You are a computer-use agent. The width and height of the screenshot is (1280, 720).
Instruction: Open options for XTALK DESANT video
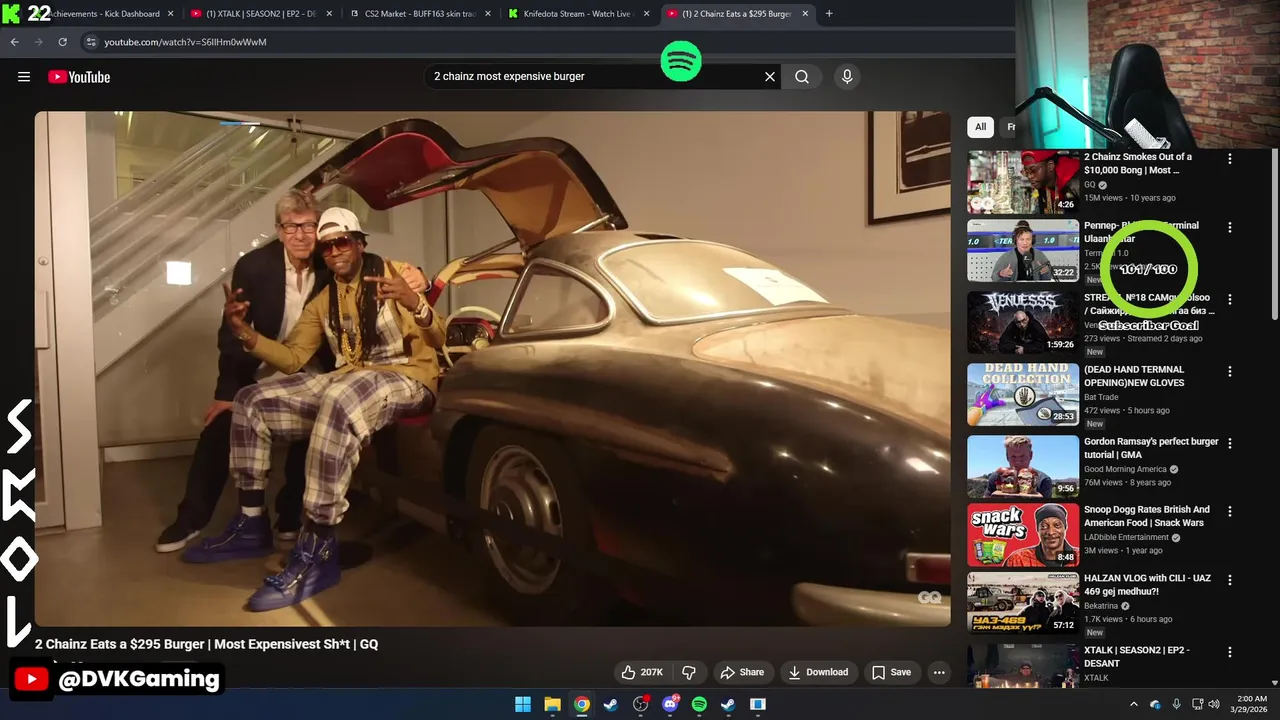pos(1230,651)
